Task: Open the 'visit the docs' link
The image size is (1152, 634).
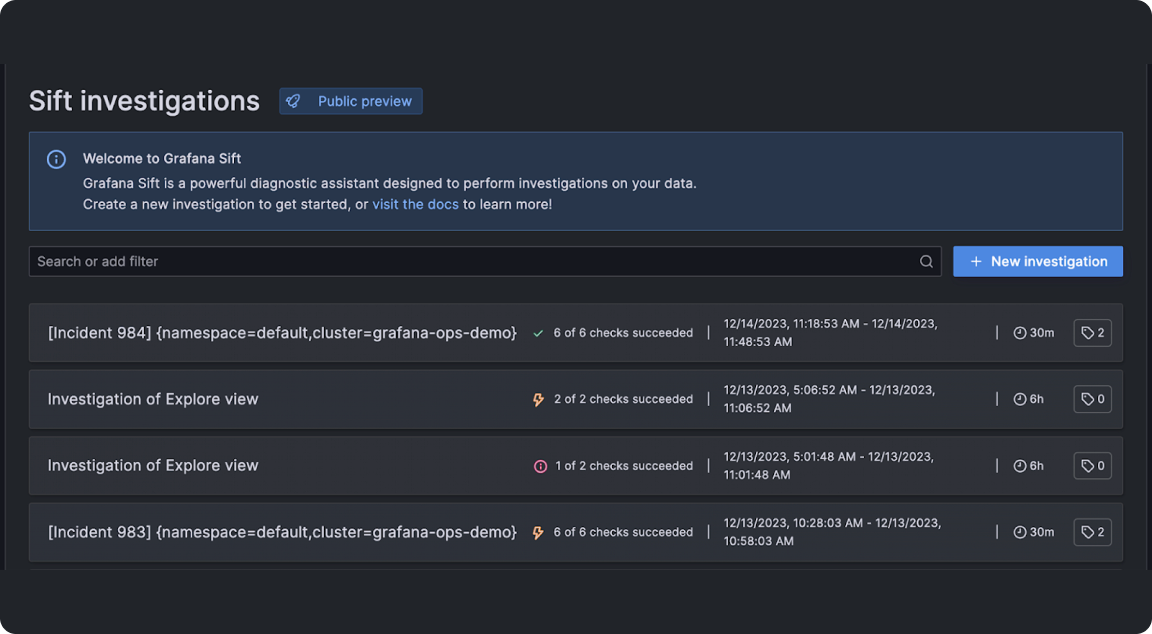Action: click(415, 204)
